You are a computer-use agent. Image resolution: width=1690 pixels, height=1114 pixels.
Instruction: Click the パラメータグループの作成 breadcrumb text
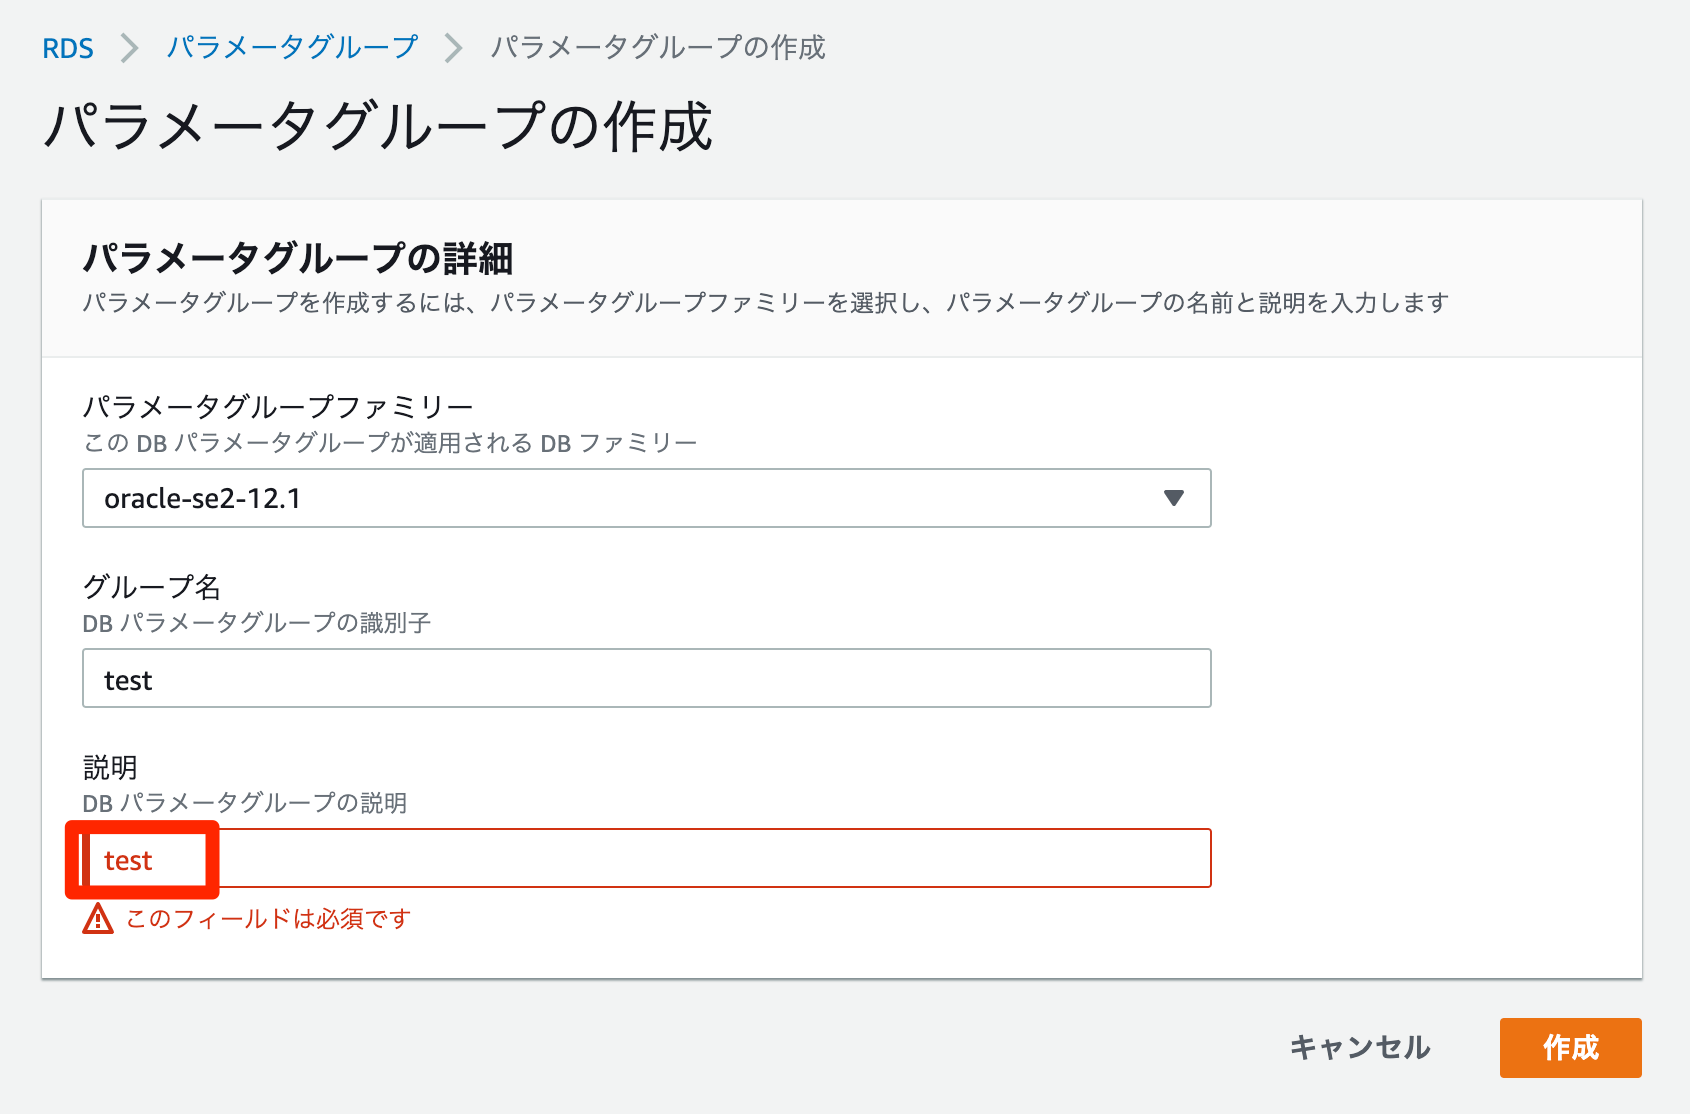pyautogui.click(x=657, y=47)
